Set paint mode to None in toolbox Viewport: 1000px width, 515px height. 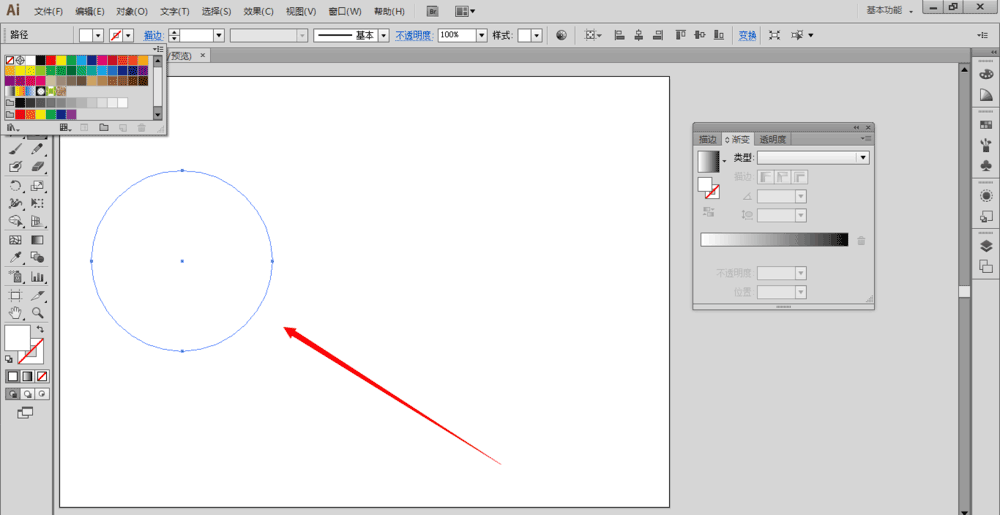[42, 376]
